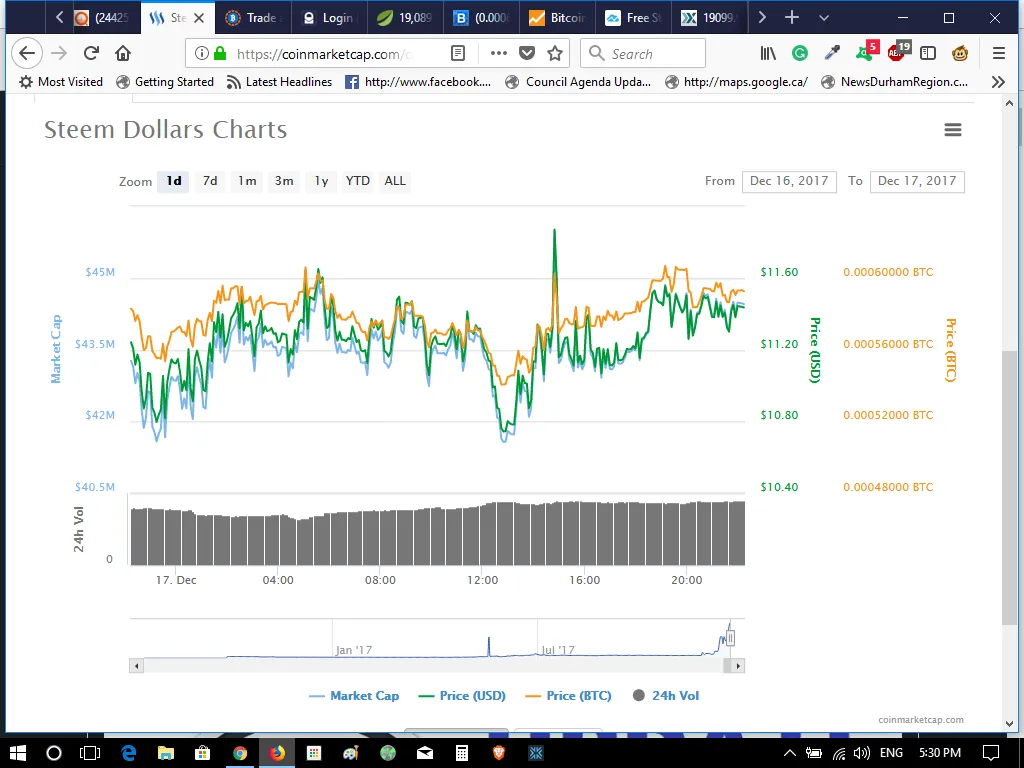The image size is (1024, 768).
Task: Select the 1d zoom range
Action: pos(174,181)
